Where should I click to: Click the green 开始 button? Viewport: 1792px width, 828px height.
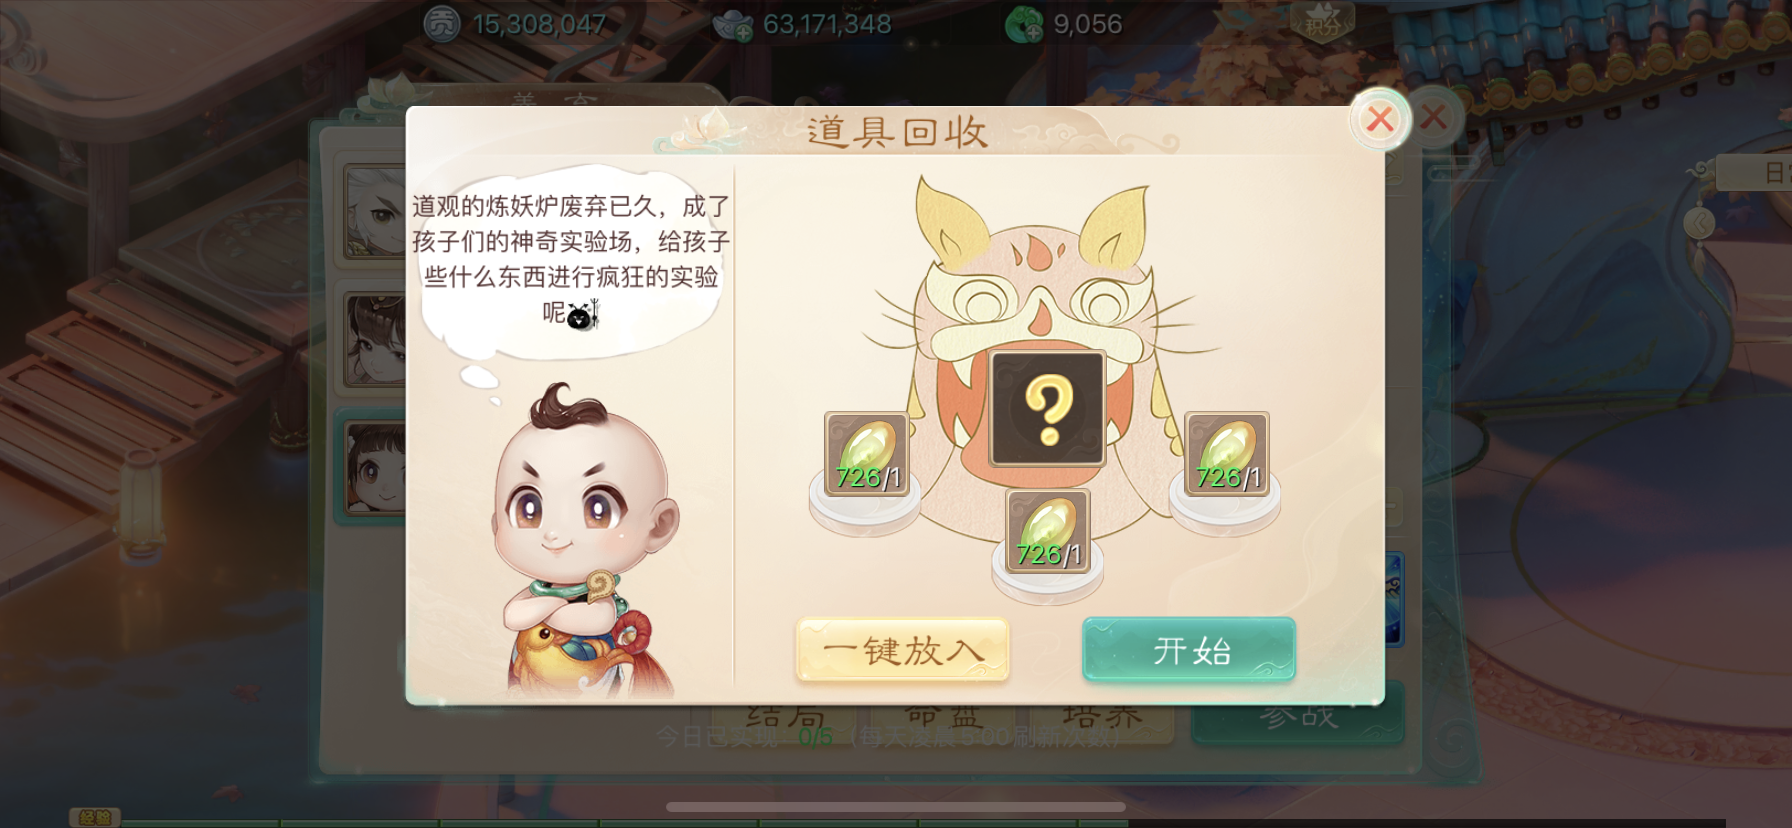click(x=1189, y=650)
